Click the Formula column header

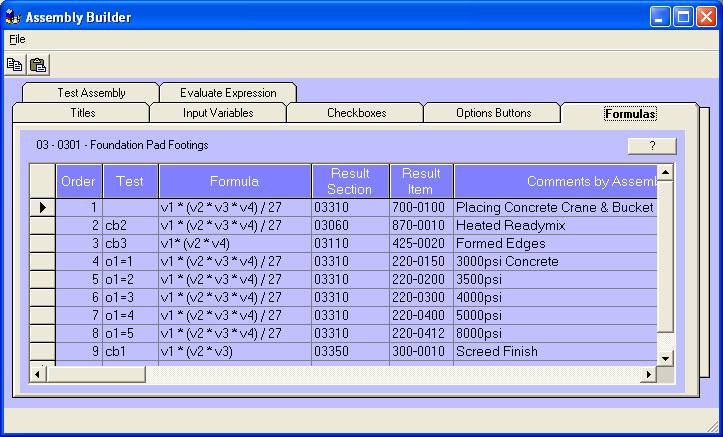point(234,181)
